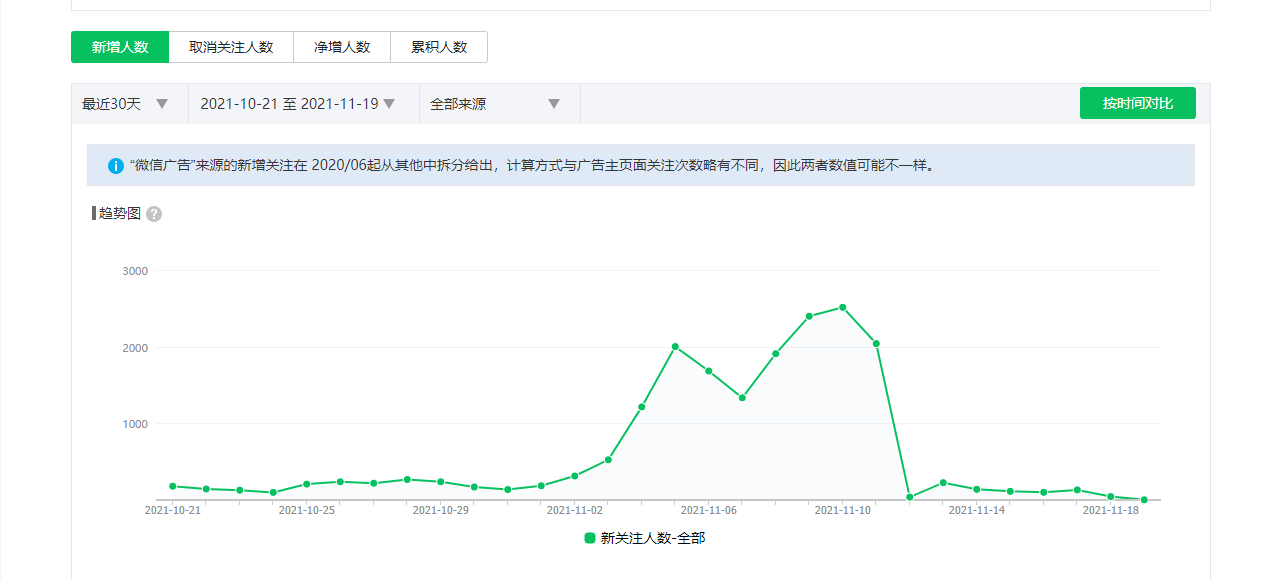Viewport: 1280px width, 580px height.
Task: Click the green legend color marker
Action: click(590, 538)
